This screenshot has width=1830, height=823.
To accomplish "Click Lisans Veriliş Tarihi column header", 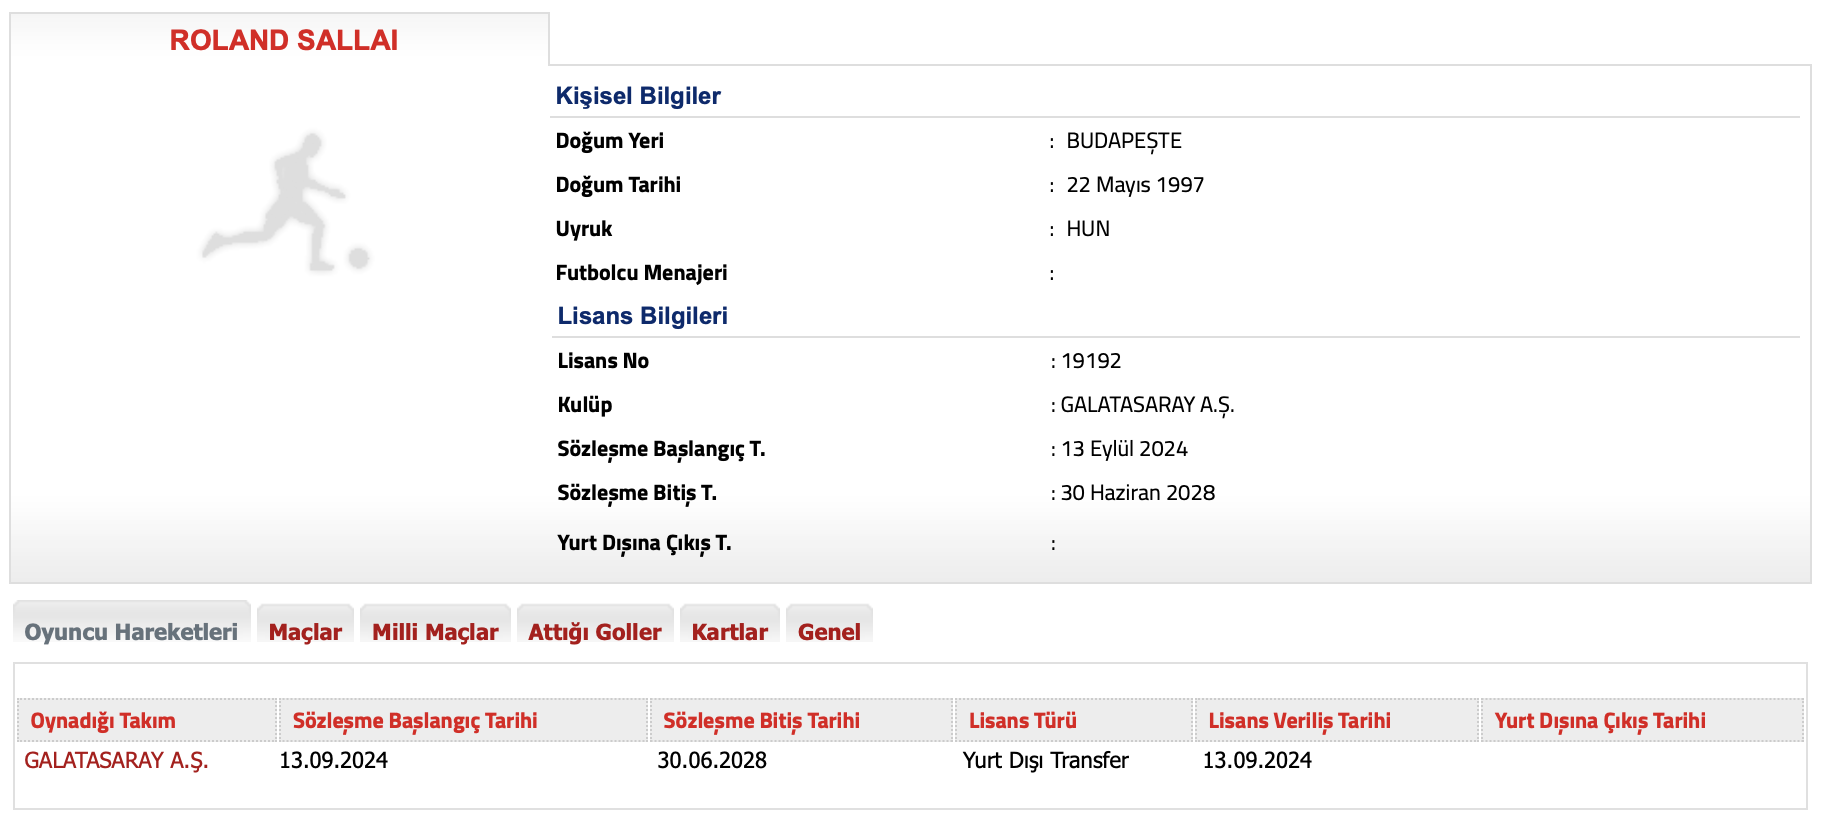I will [x=1299, y=721].
